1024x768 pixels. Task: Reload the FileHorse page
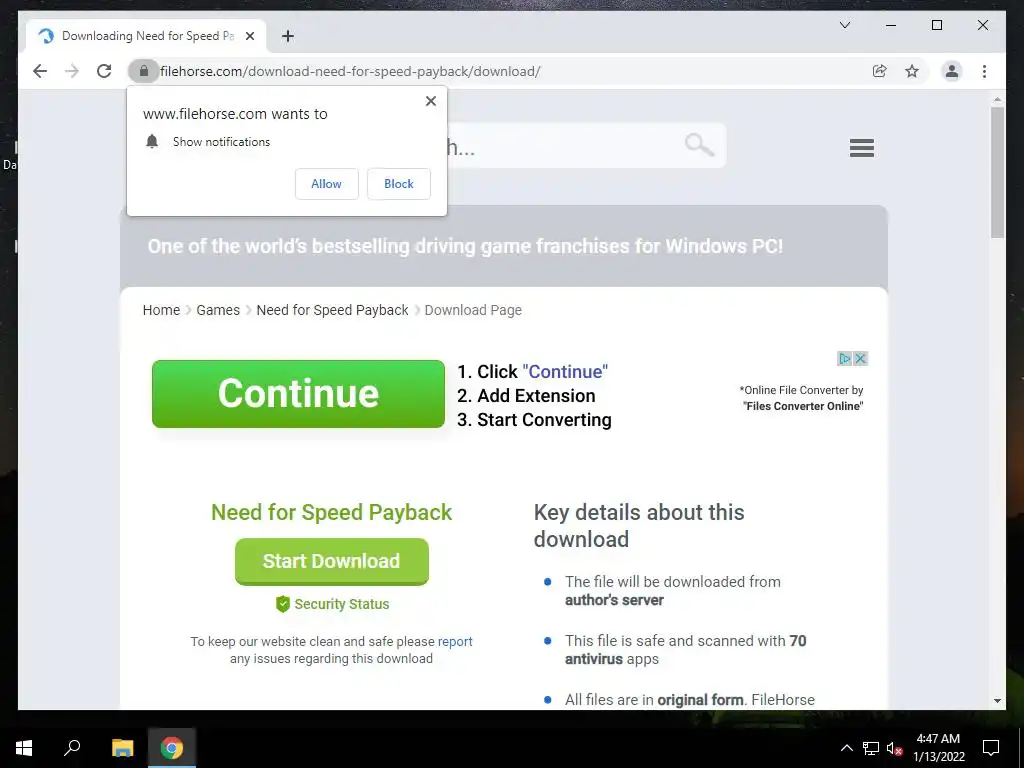[x=104, y=71]
